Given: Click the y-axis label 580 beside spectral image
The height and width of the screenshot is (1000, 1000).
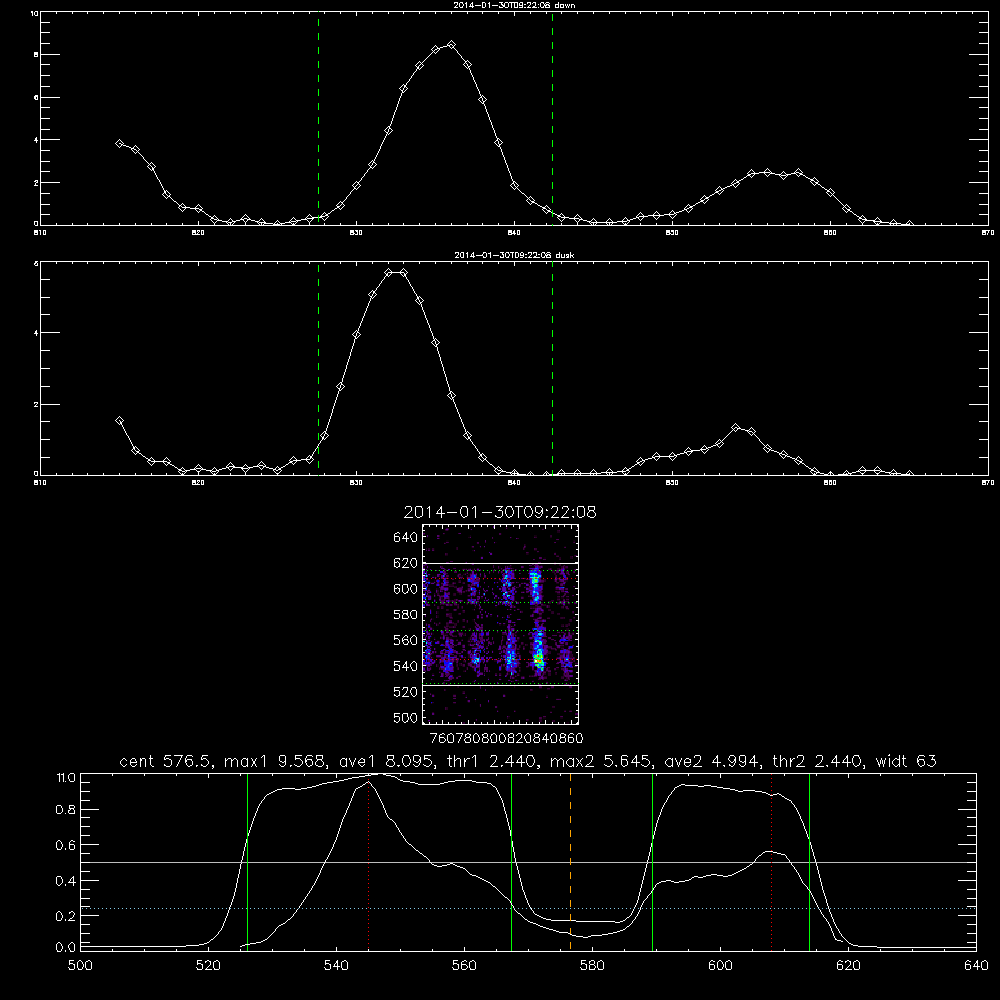Looking at the screenshot, I should pyautogui.click(x=405, y=614).
